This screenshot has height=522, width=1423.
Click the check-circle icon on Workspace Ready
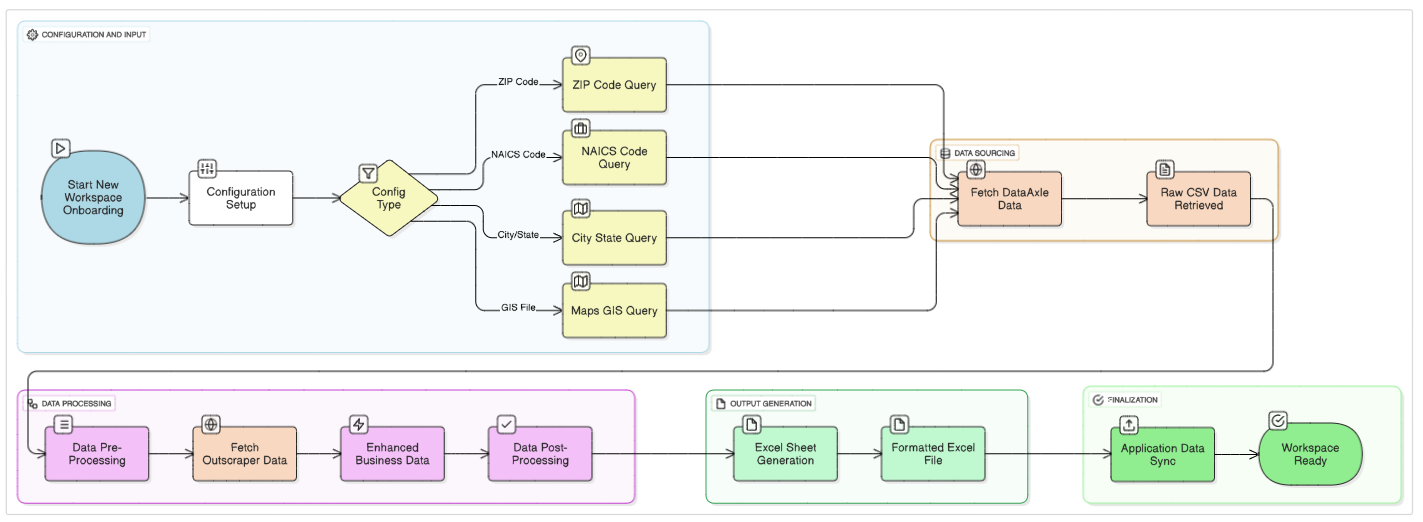tap(1277, 420)
